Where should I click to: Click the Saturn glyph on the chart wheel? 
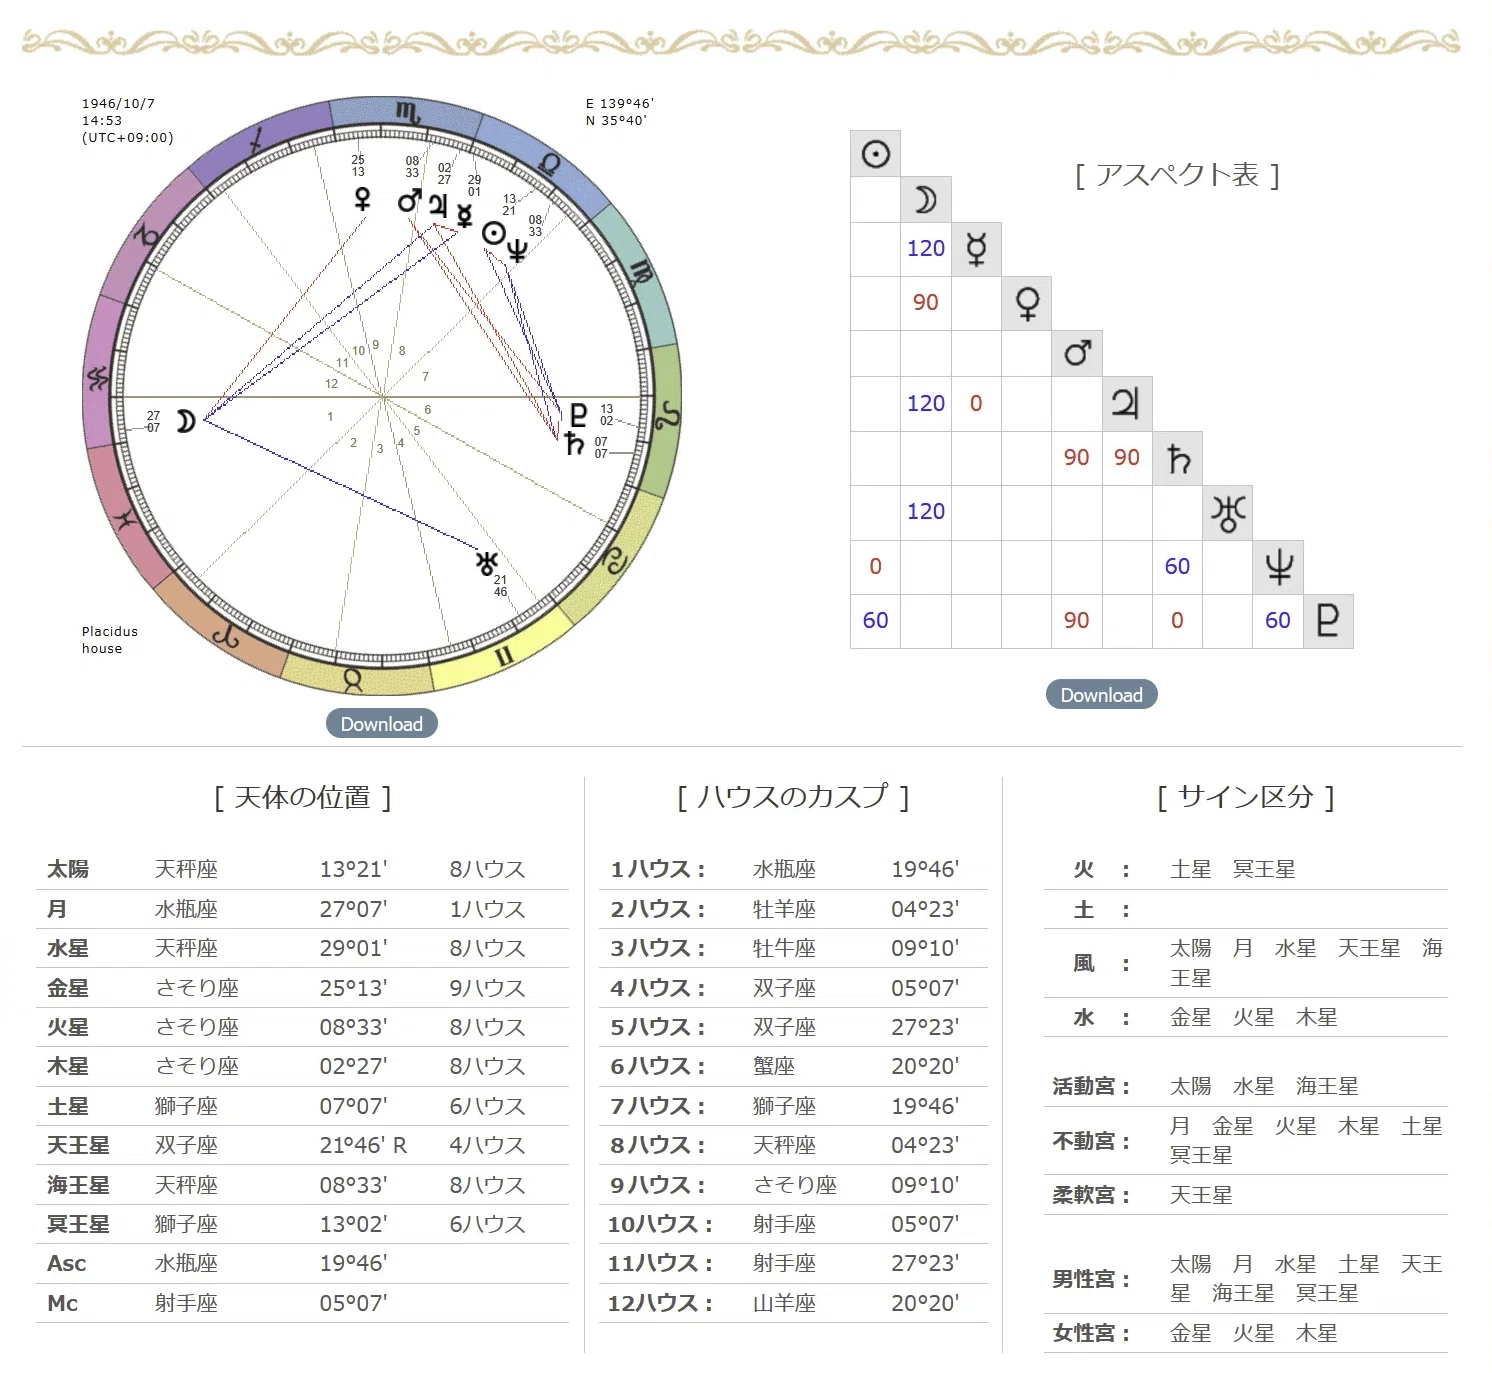coord(574,442)
